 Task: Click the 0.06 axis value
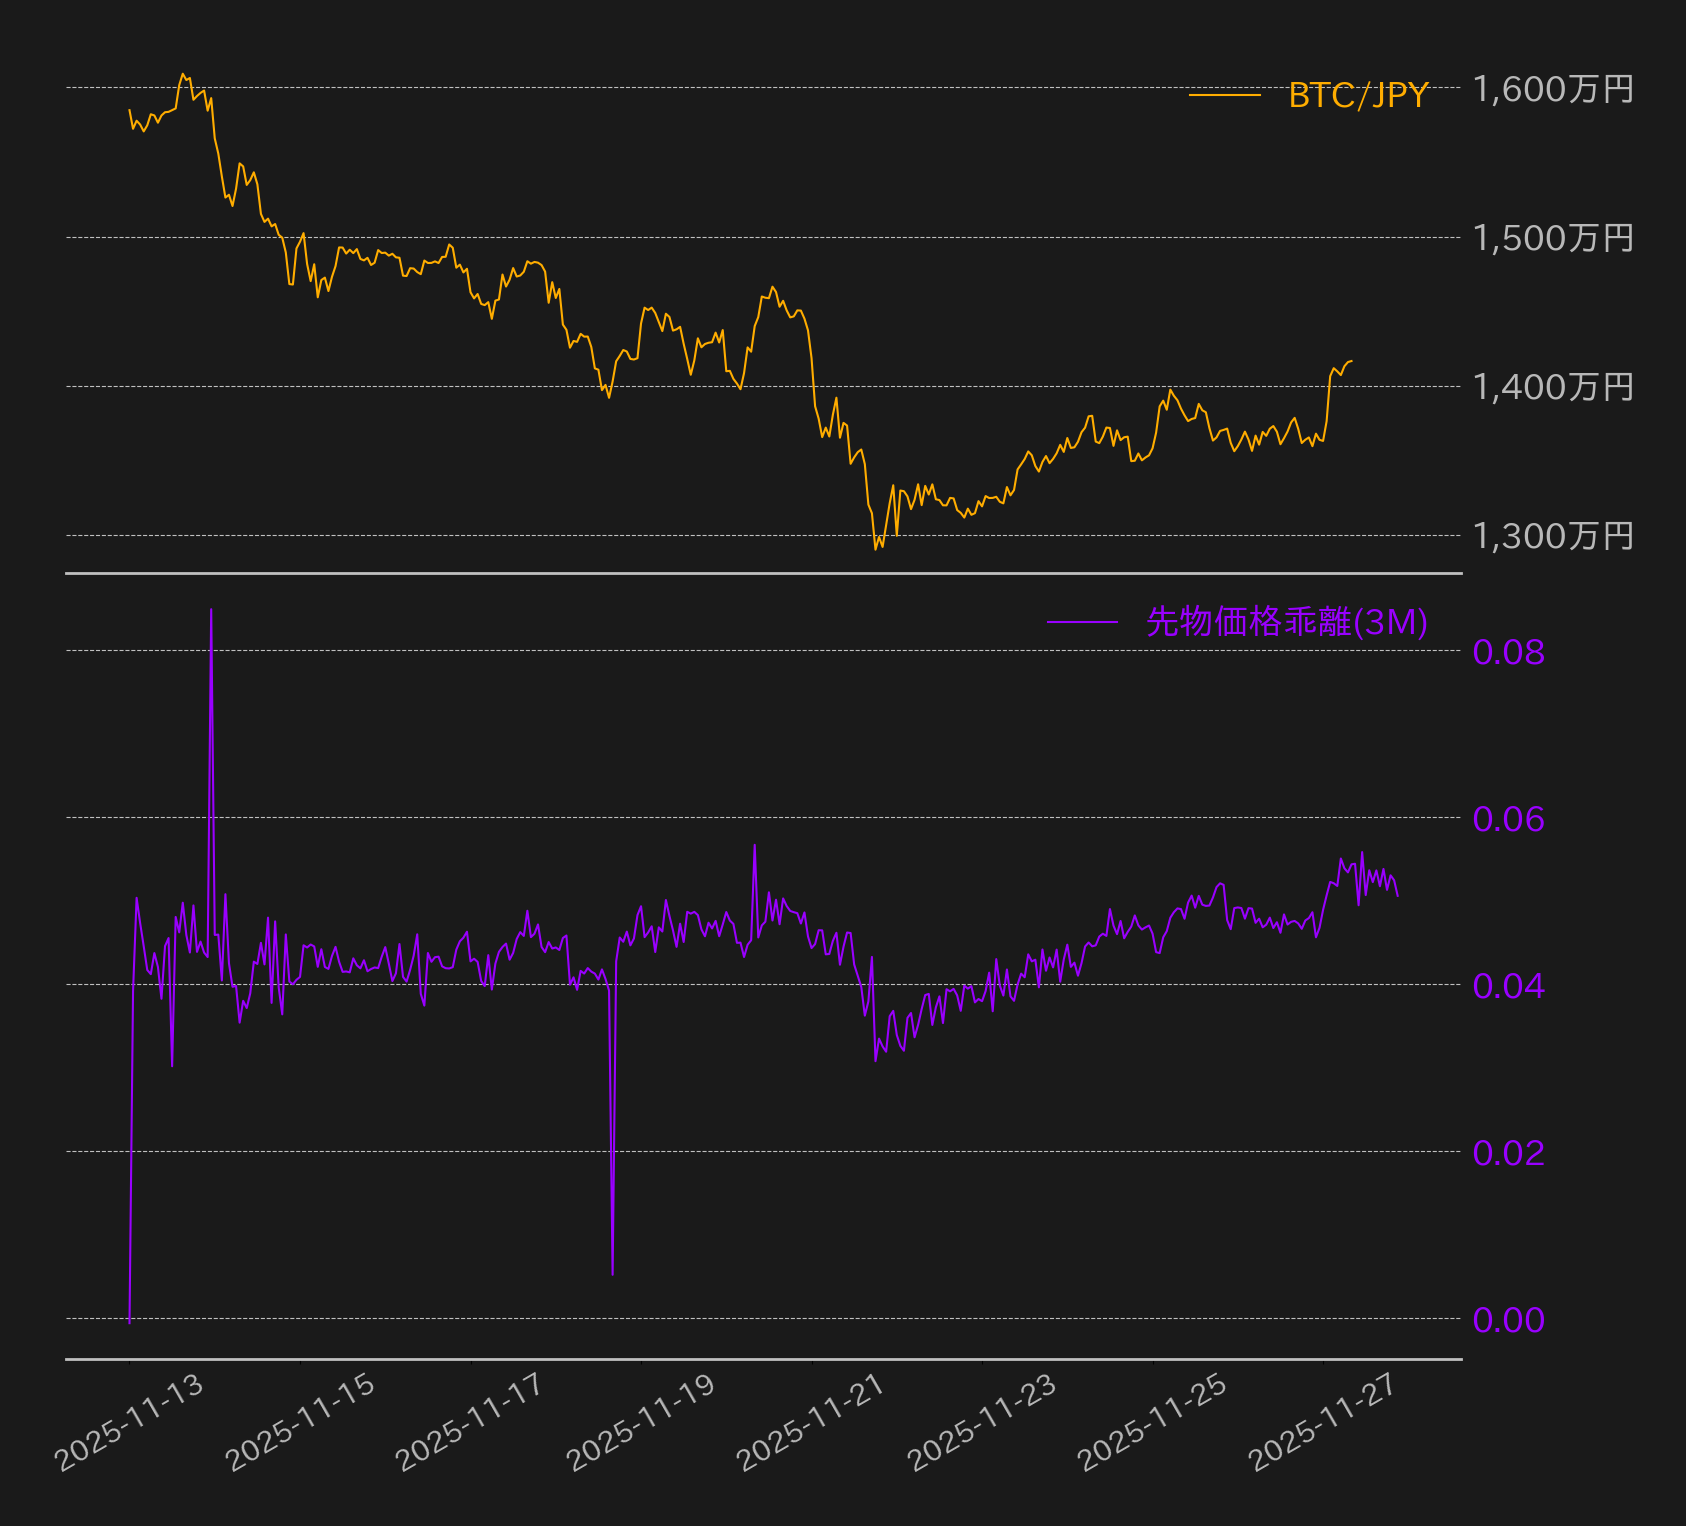pyautogui.click(x=1509, y=819)
